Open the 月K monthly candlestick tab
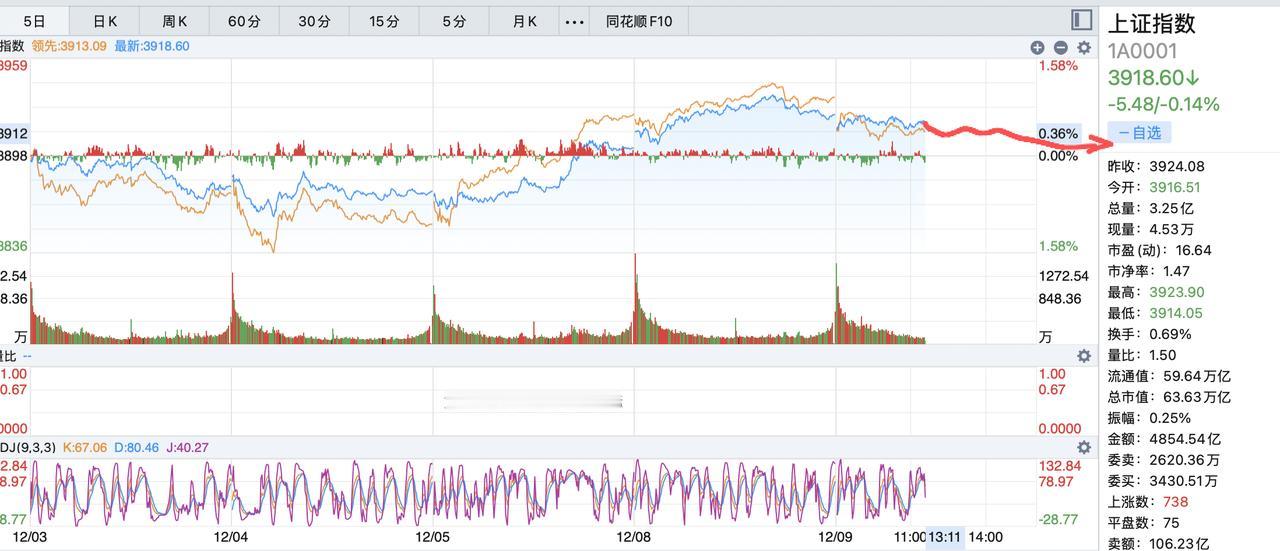 524,21
